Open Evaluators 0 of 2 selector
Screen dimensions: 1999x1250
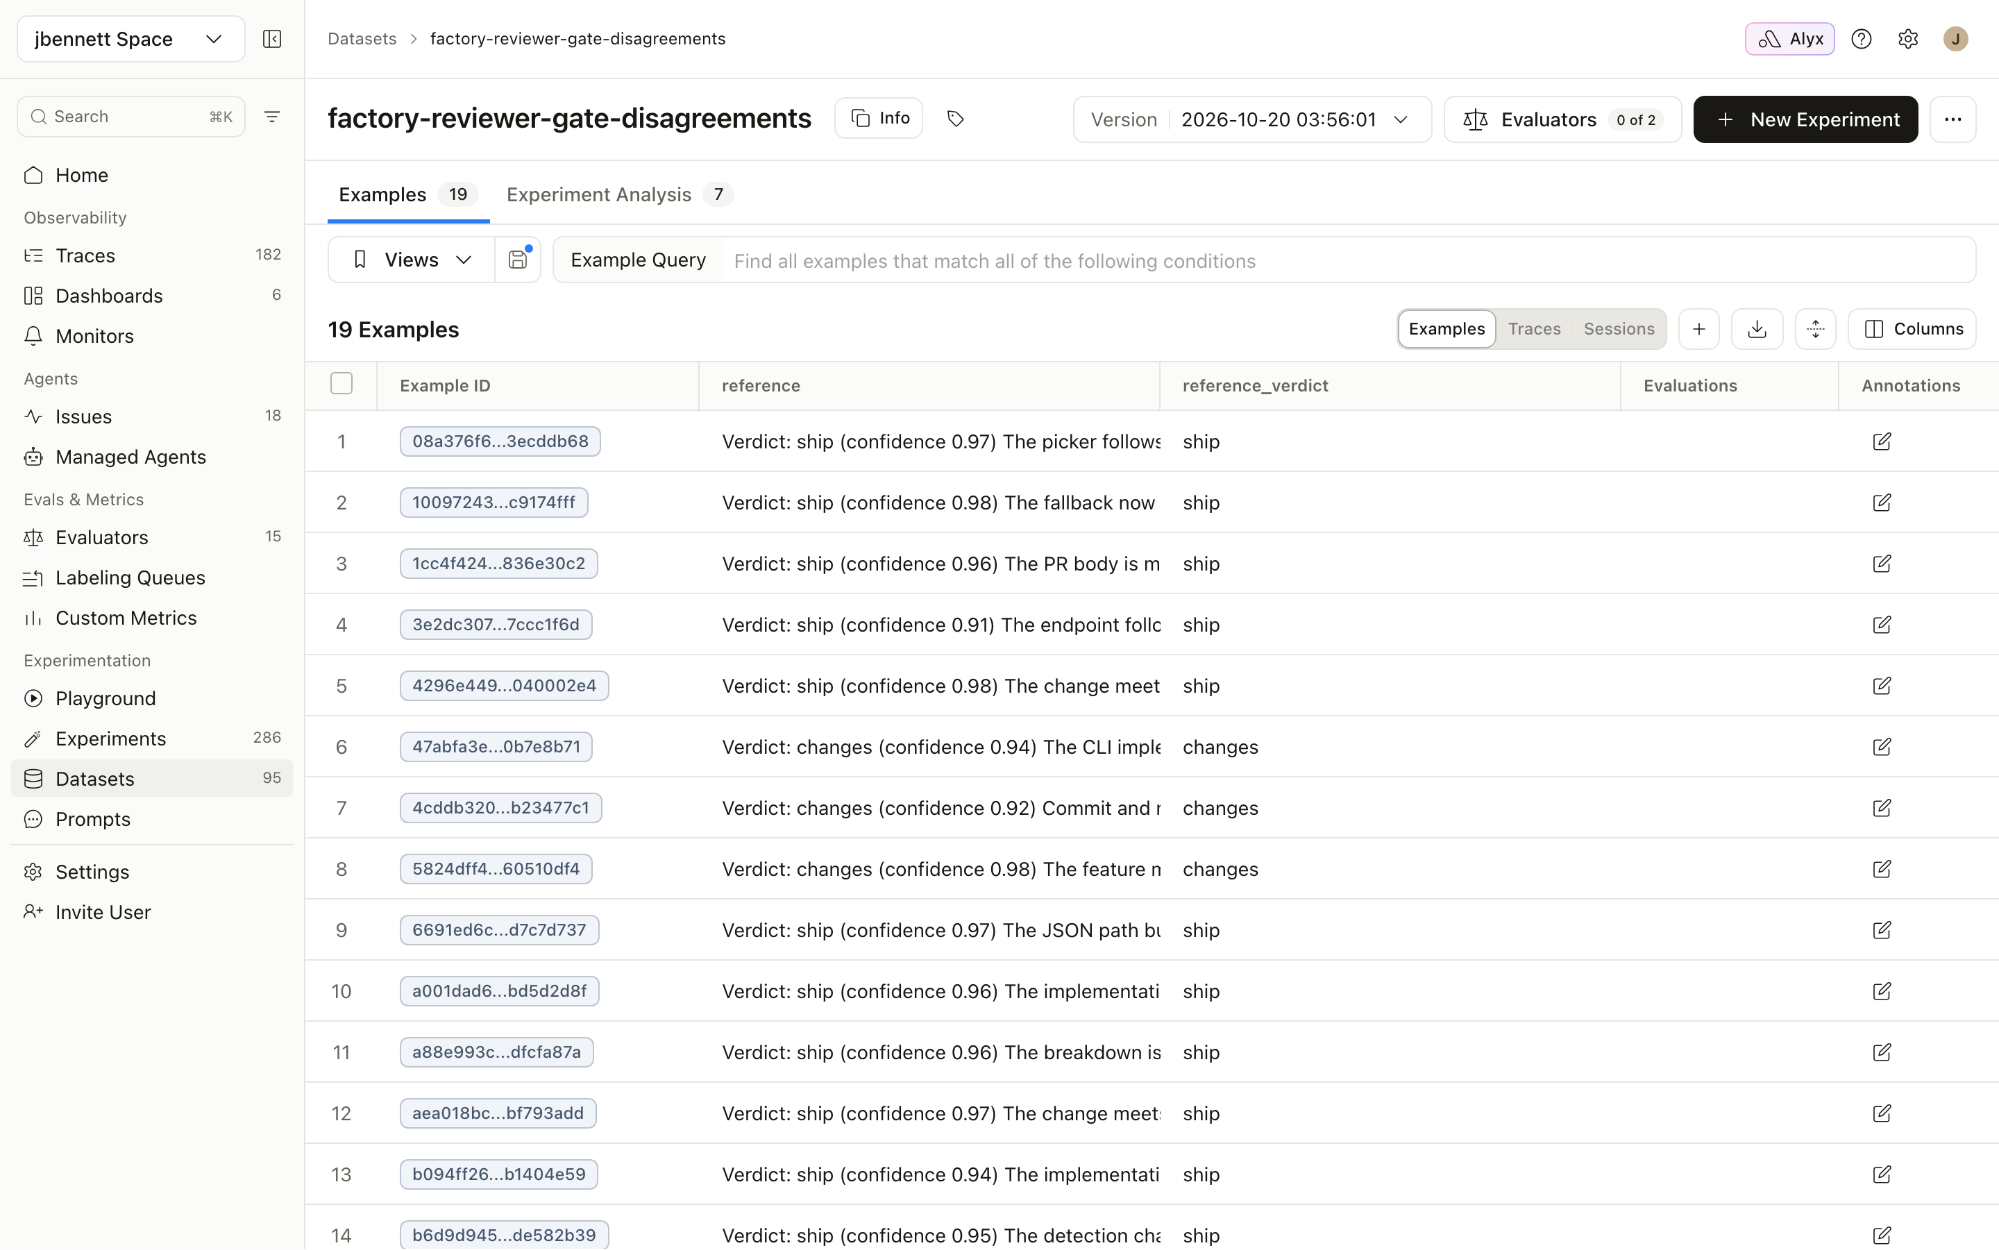pos(1563,119)
